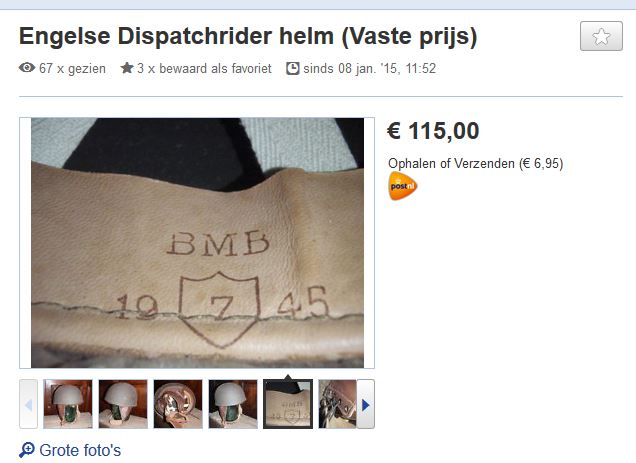
Task: Click the PostNL shipping logo
Action: pyautogui.click(x=402, y=186)
